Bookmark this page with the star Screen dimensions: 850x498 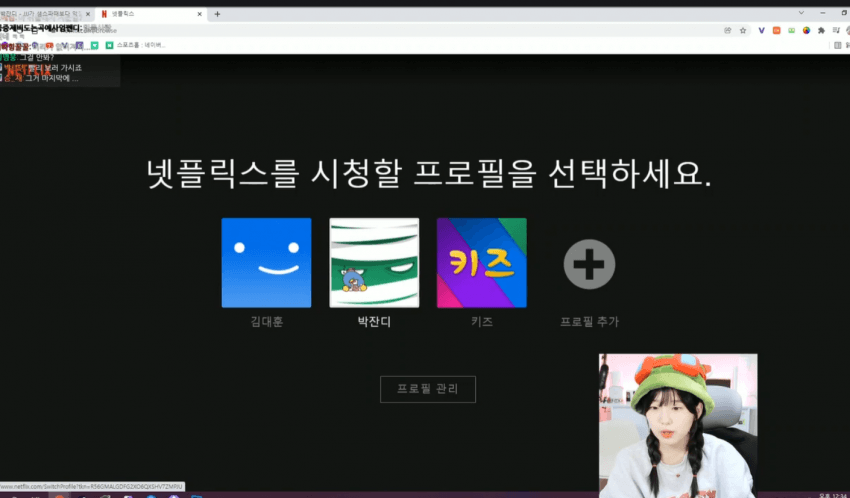point(743,30)
